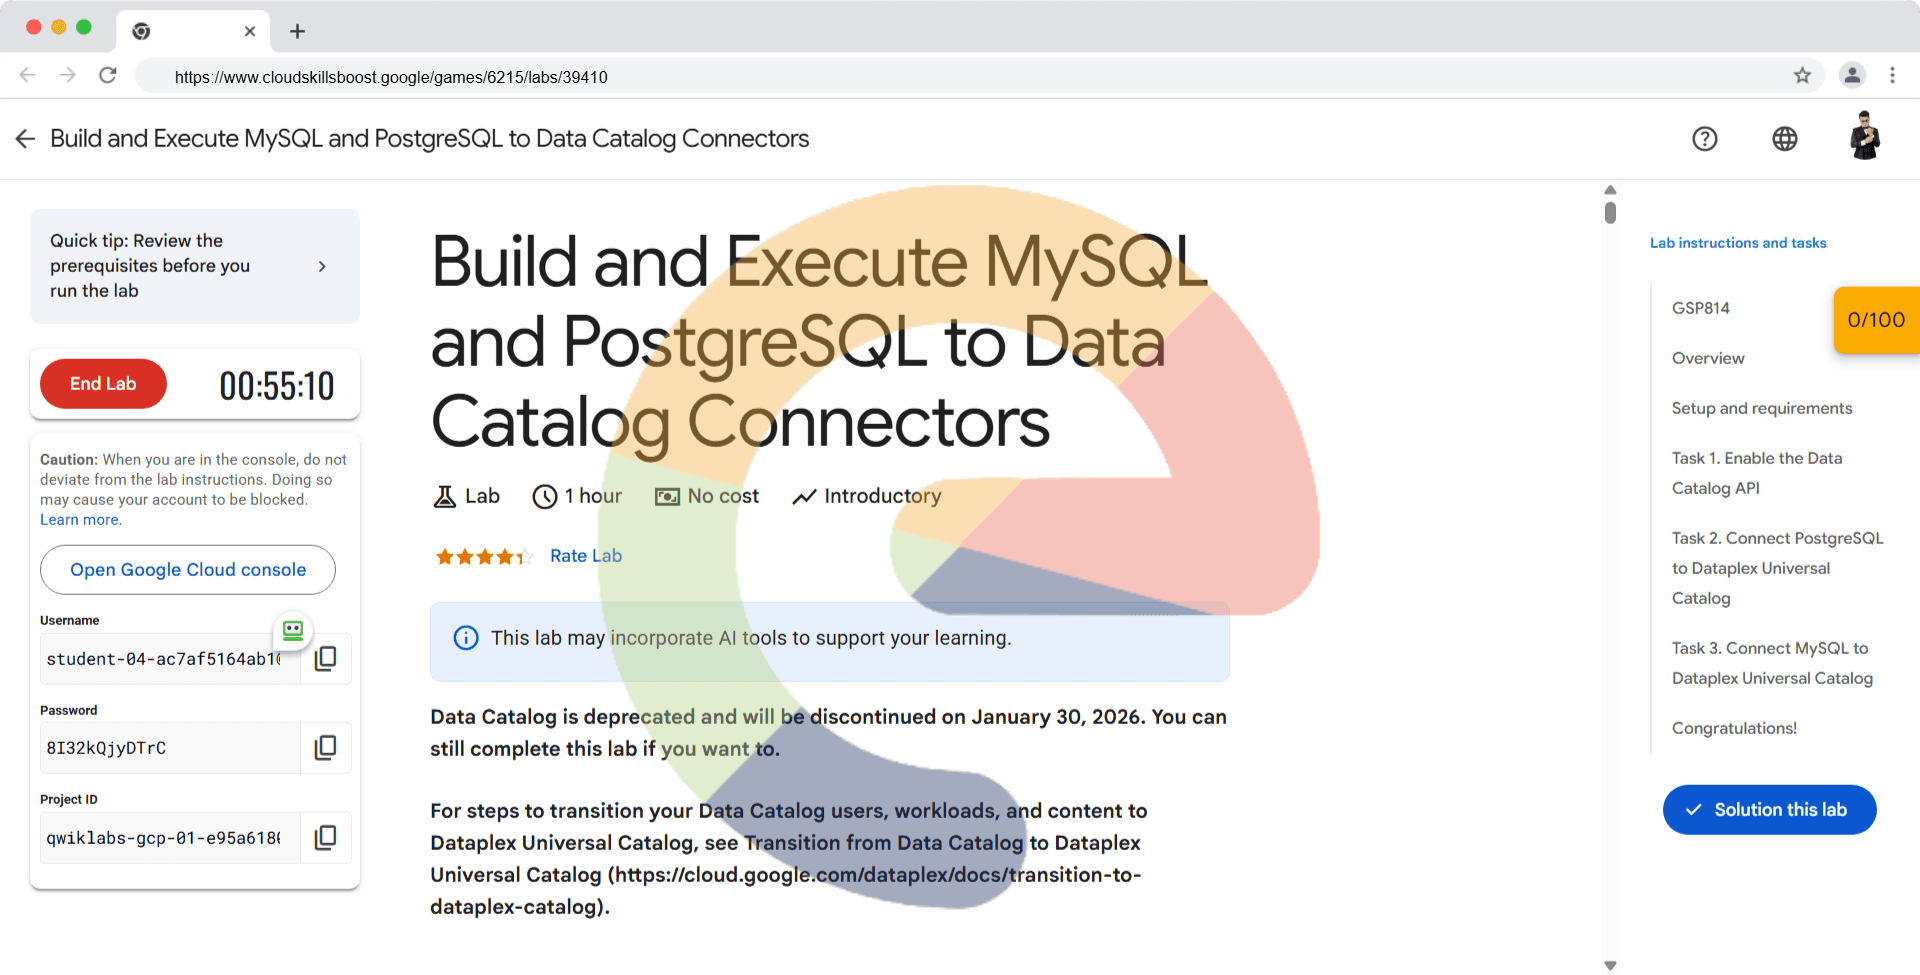Viewport: 1920px width, 975px height.
Task: Open the help question mark icon
Action: tap(1704, 139)
